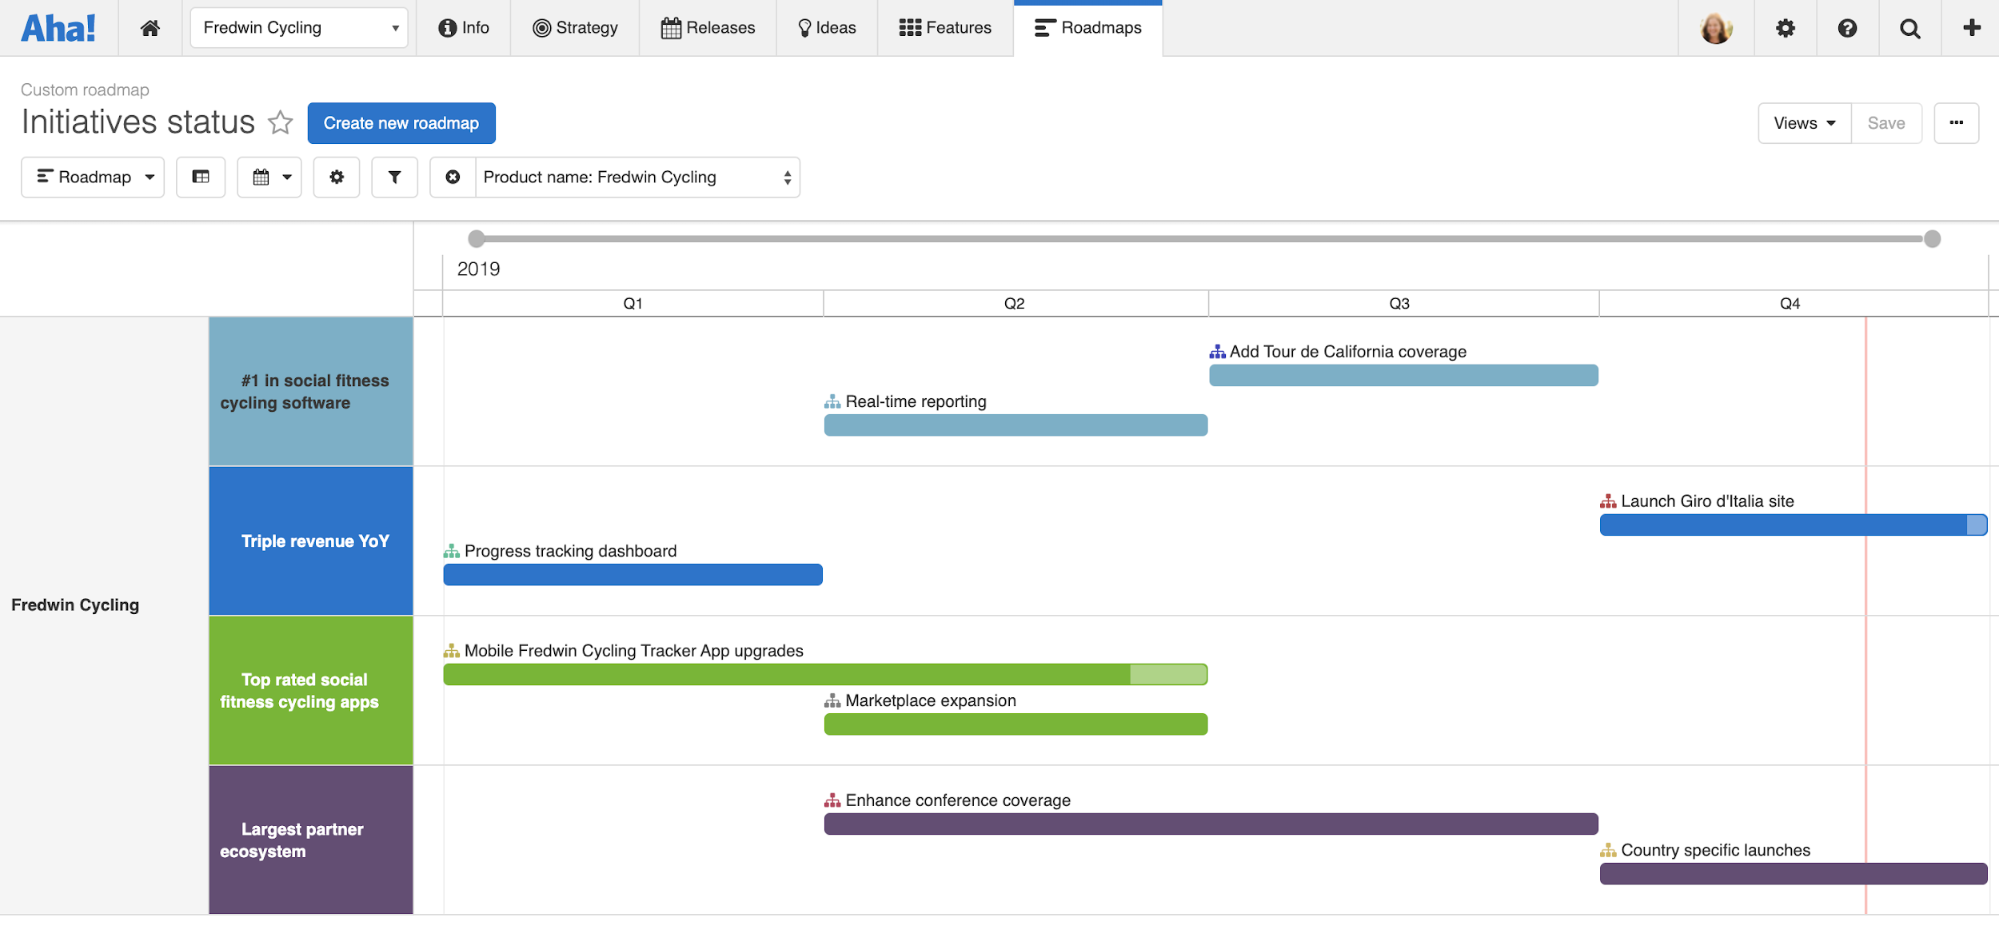This screenshot has height=935, width=1999.
Task: Open the Ideas tab
Action: [827, 28]
